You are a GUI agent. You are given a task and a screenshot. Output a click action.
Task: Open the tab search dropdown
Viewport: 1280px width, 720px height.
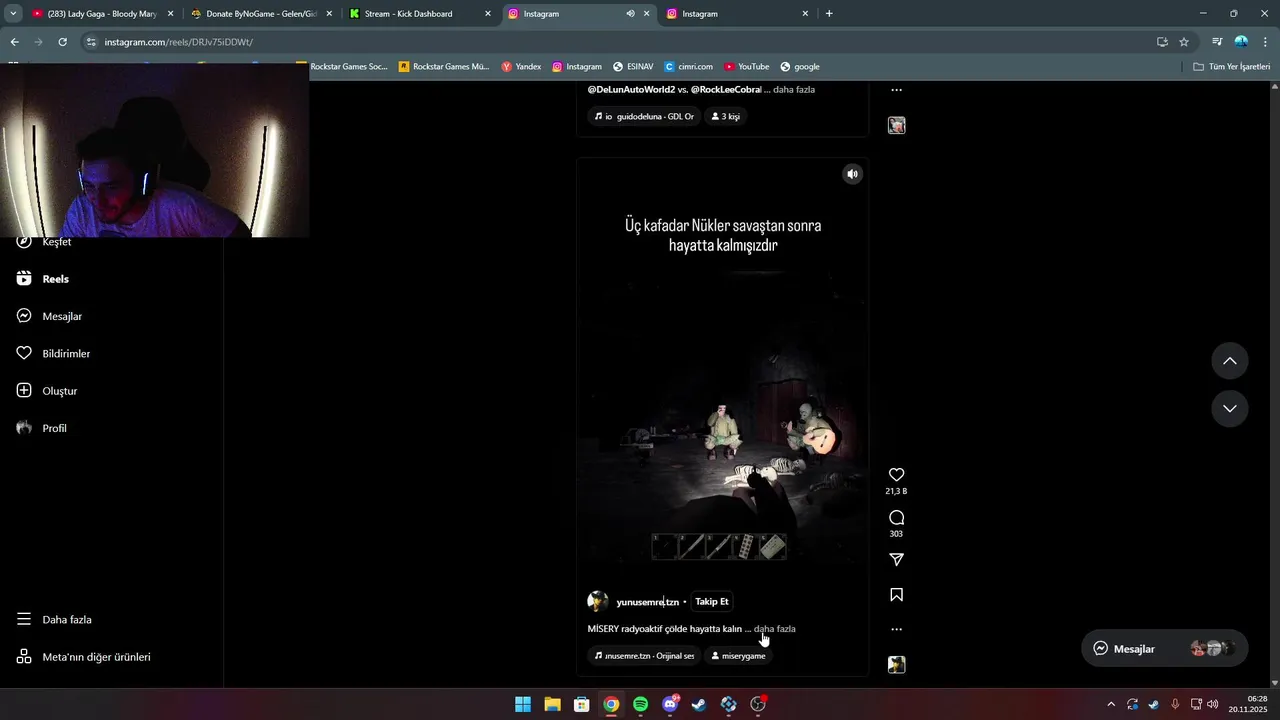13,14
